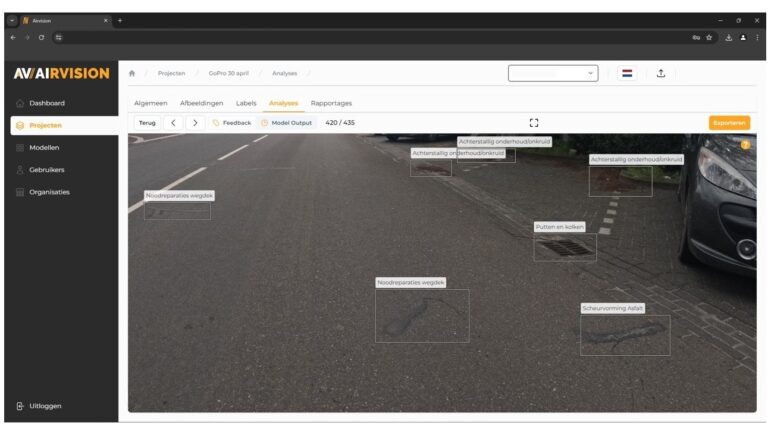Select the Airvision browser tab
The height and width of the screenshot is (432, 768).
[65, 21]
